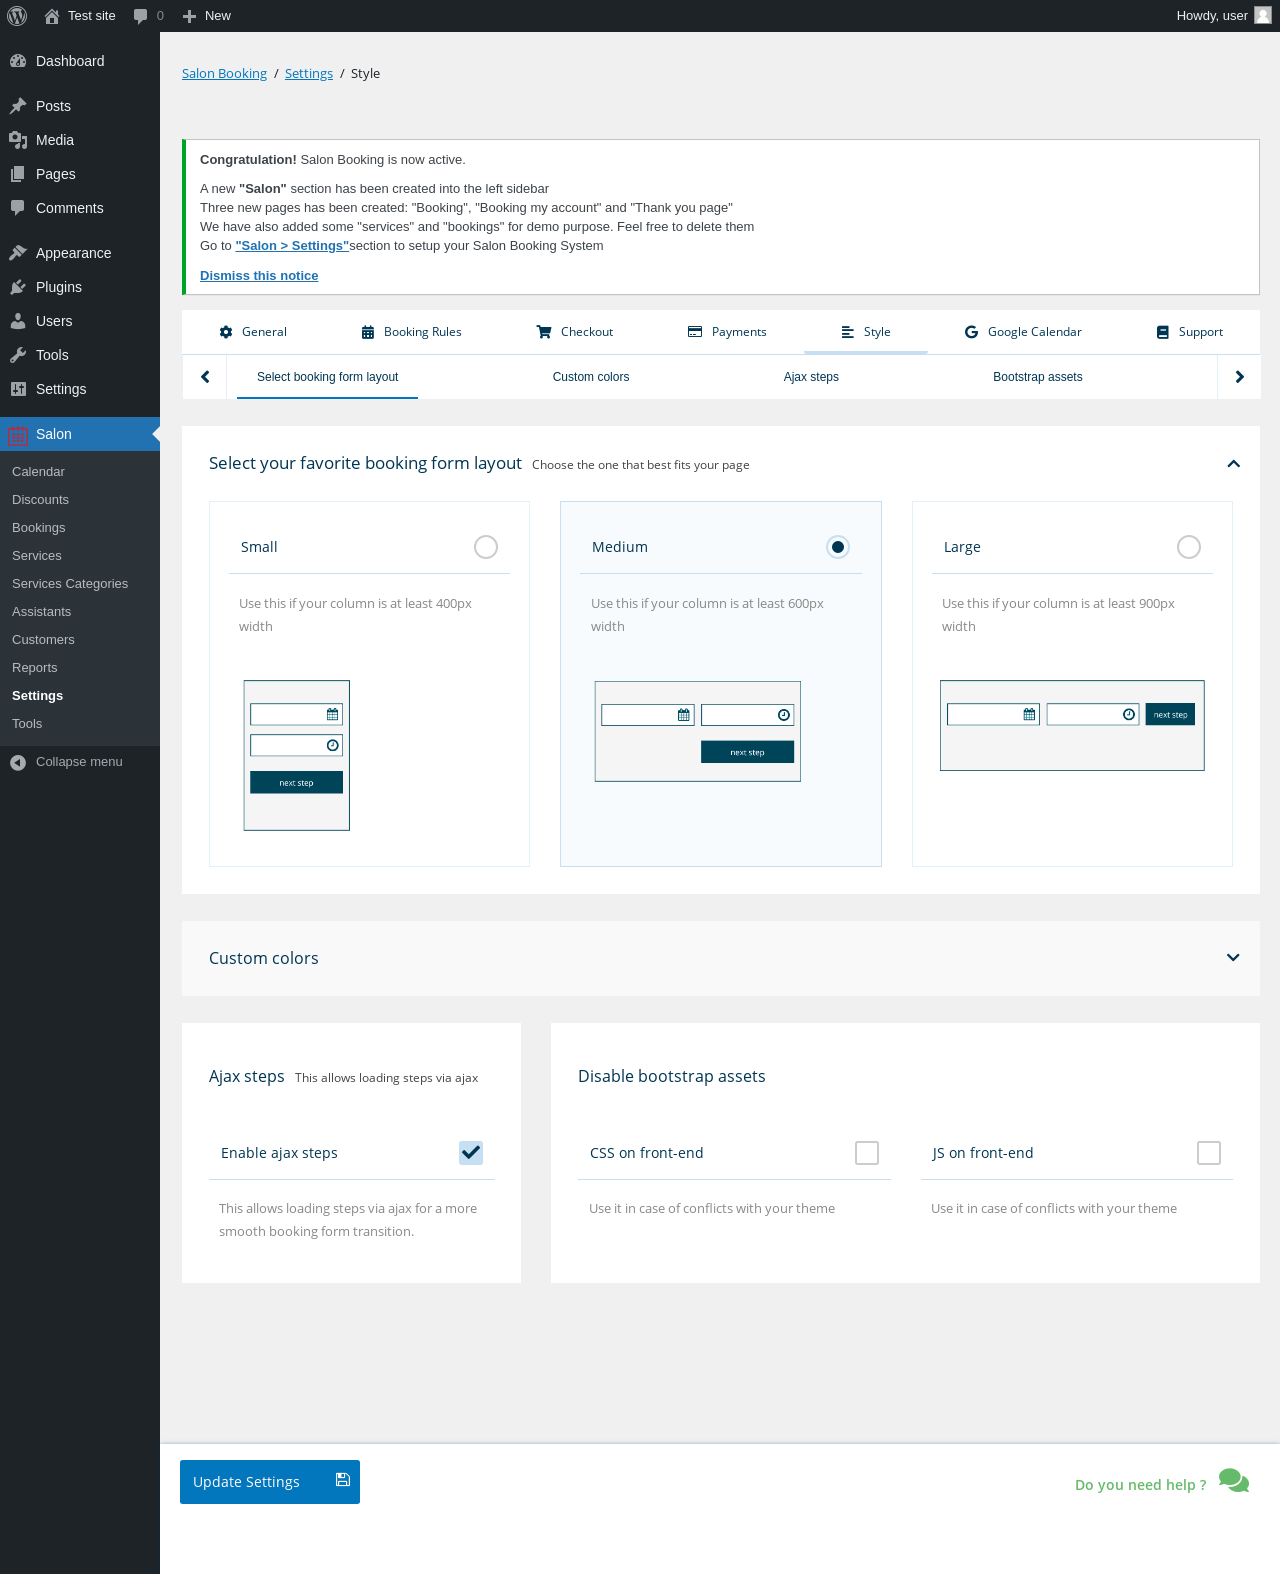
Task: Open Services Categories in Salon submenu
Action: [70, 584]
